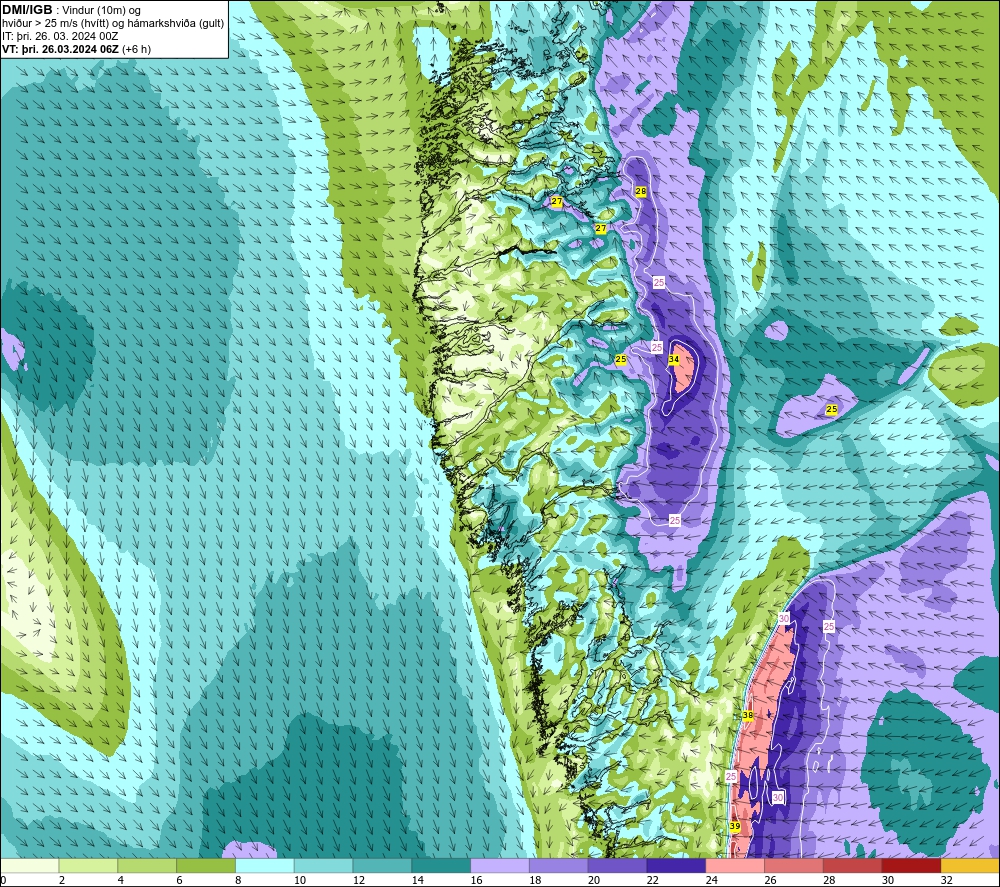The height and width of the screenshot is (887, 1000).
Task: Click the light cyan legend swatch between 8 and 10
Action: pyautogui.click(x=265, y=865)
